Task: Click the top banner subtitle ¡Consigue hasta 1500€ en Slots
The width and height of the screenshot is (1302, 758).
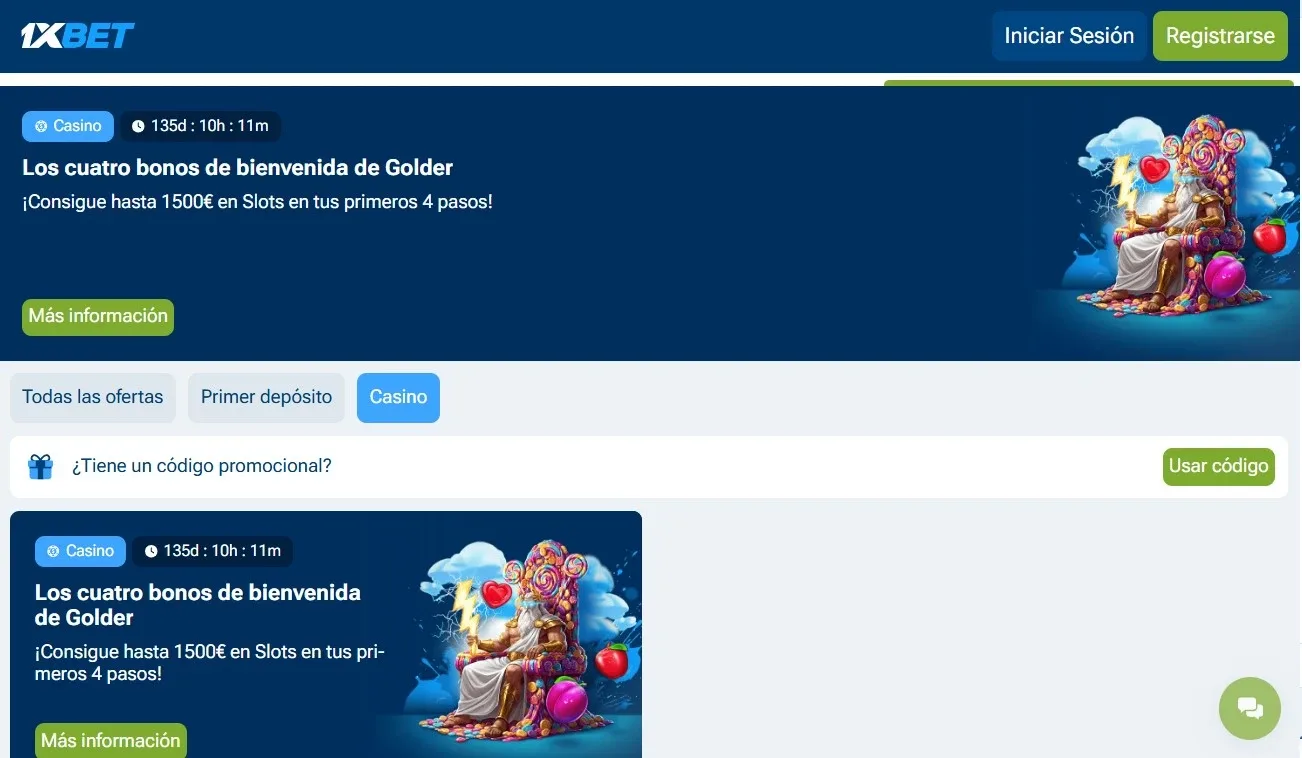Action: tap(257, 202)
